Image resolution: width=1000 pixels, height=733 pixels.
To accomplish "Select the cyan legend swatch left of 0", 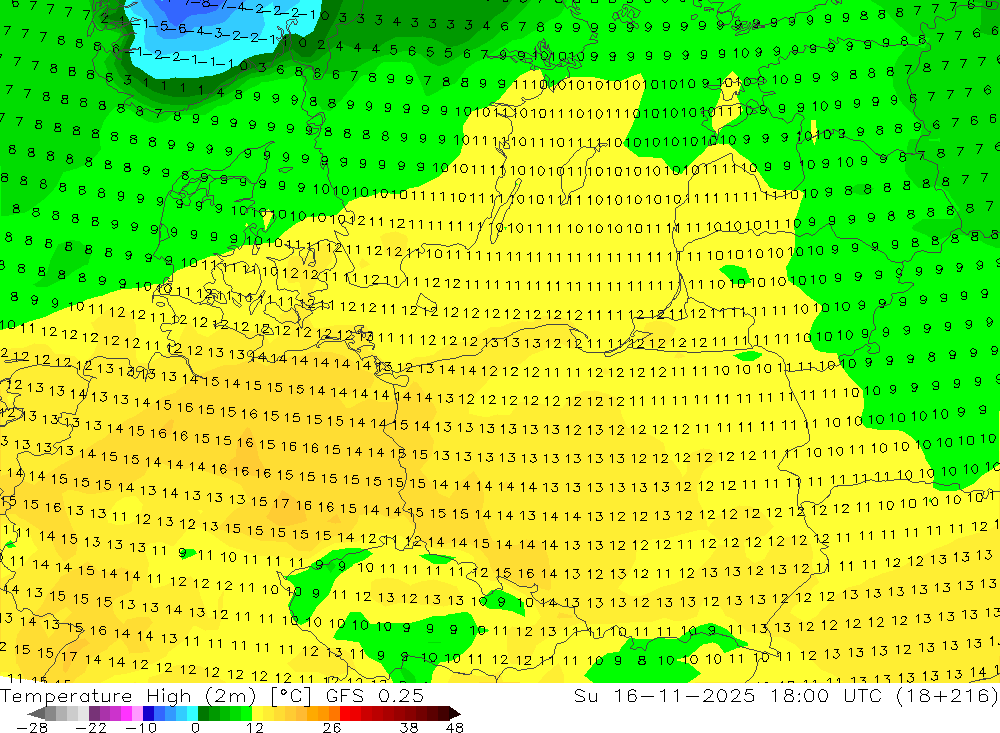I will point(192,713).
